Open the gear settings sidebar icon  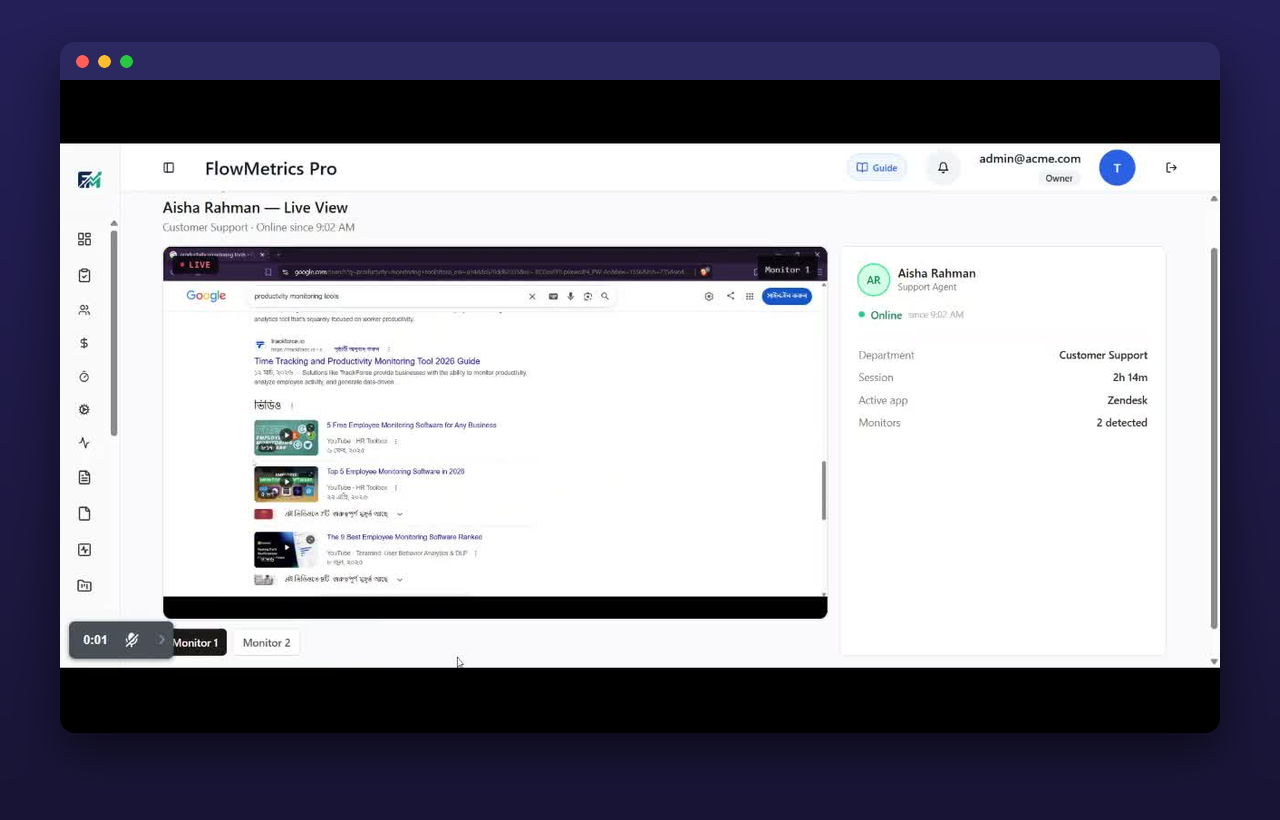coord(84,409)
